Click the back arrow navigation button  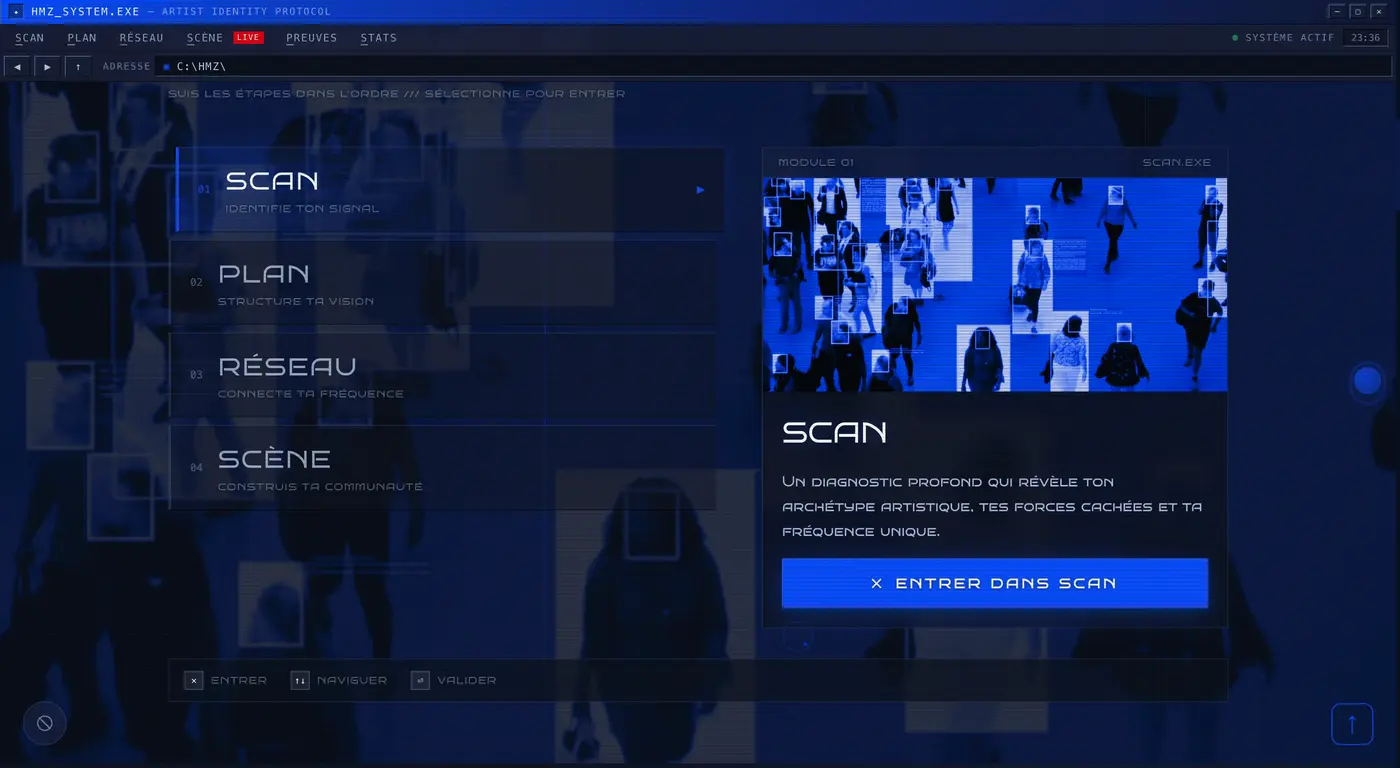(x=17, y=67)
